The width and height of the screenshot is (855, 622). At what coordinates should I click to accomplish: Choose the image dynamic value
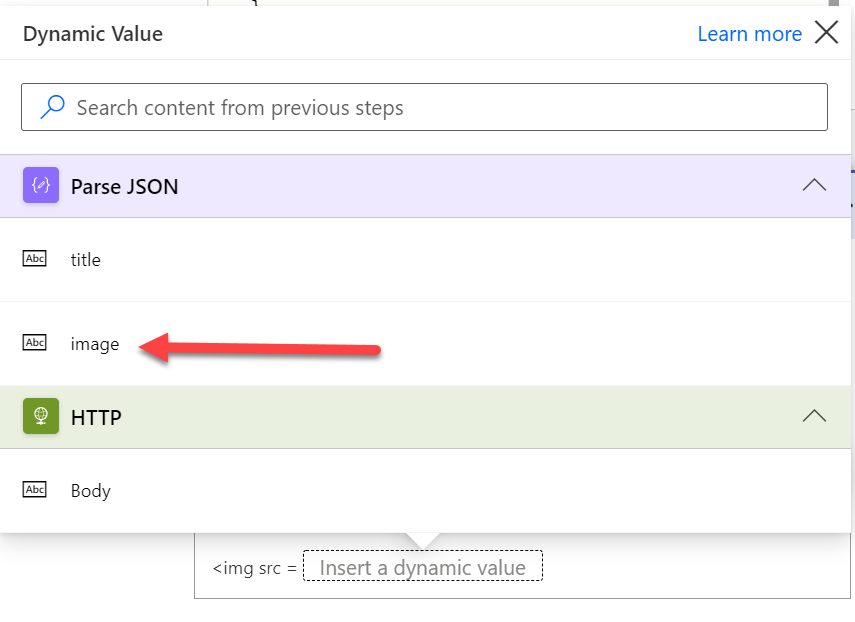95,344
